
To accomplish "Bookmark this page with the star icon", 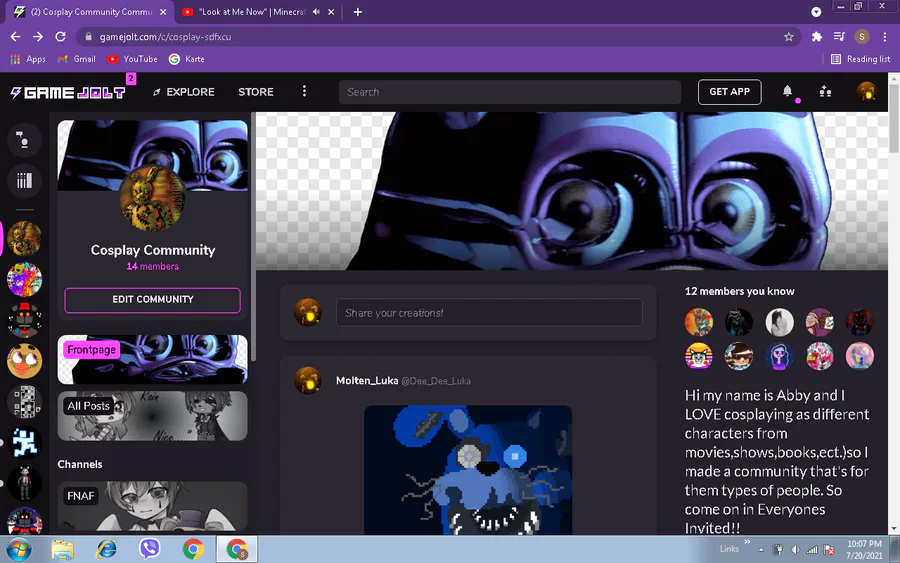I will (789, 37).
